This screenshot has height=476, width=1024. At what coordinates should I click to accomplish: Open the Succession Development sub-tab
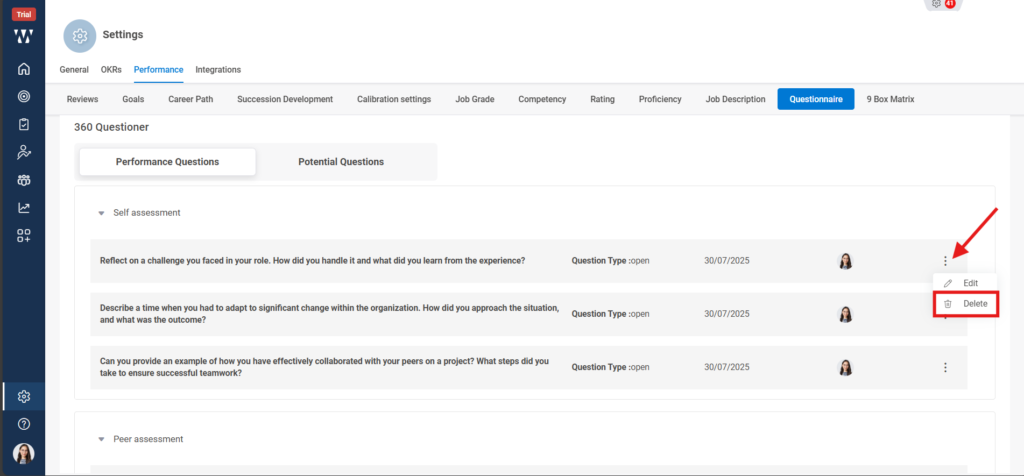pos(285,99)
